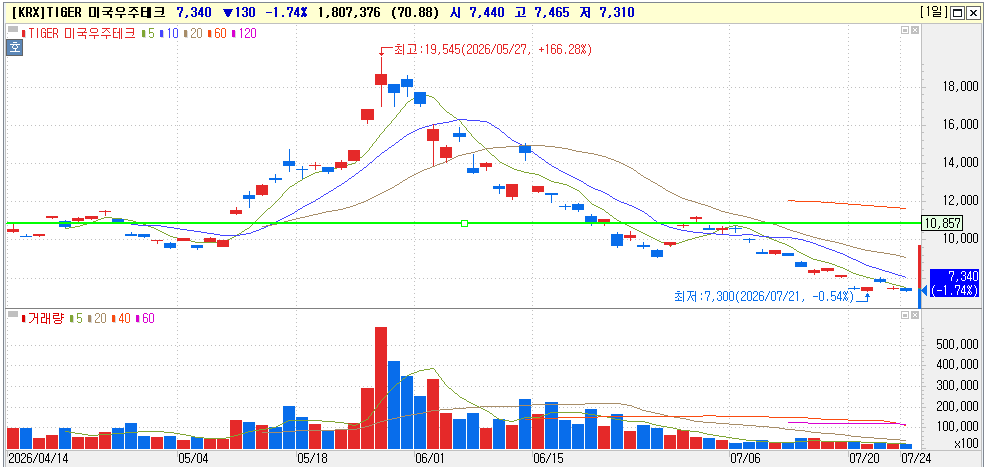Click the blue current-price arrow marker on the axis
The height and width of the screenshot is (467, 984).
coord(923,290)
